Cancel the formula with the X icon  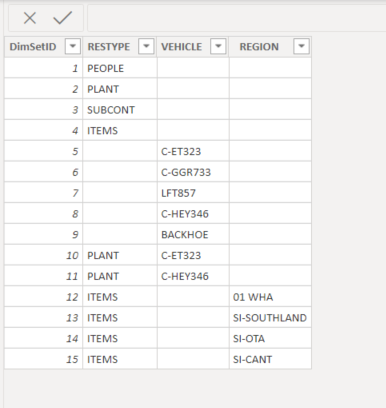[30, 18]
